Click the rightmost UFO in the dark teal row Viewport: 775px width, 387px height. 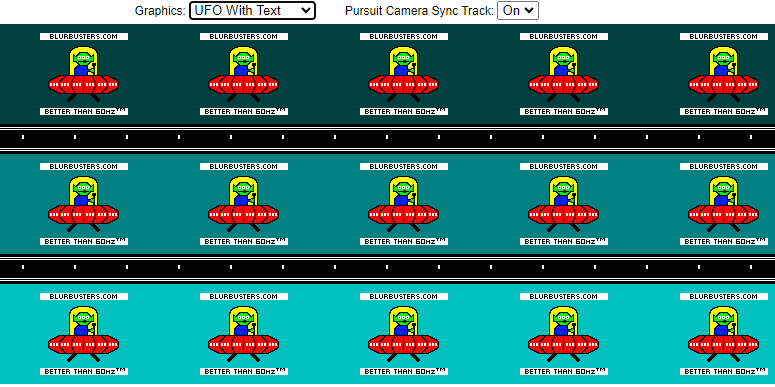tap(724, 74)
